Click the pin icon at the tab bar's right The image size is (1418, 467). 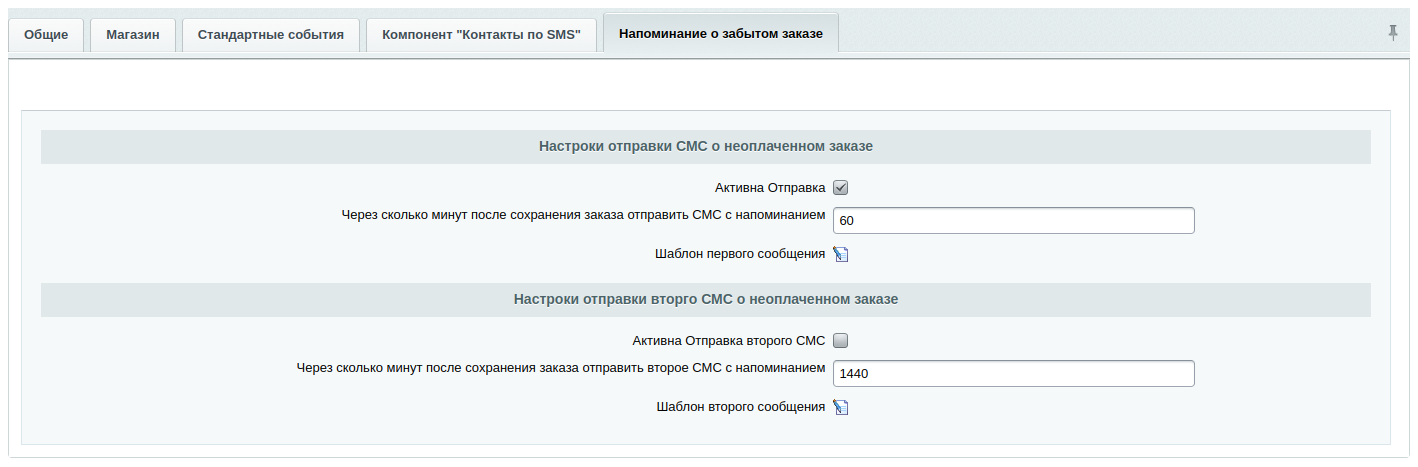(1393, 33)
